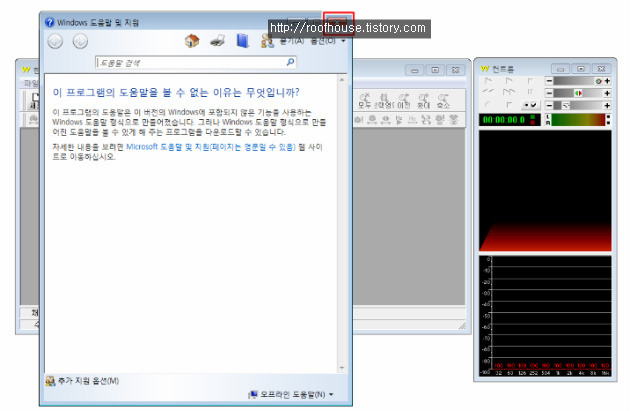Click fast-forward button in 컨트롤 window
Viewport: 630px width, 411px height.
(x=509, y=92)
